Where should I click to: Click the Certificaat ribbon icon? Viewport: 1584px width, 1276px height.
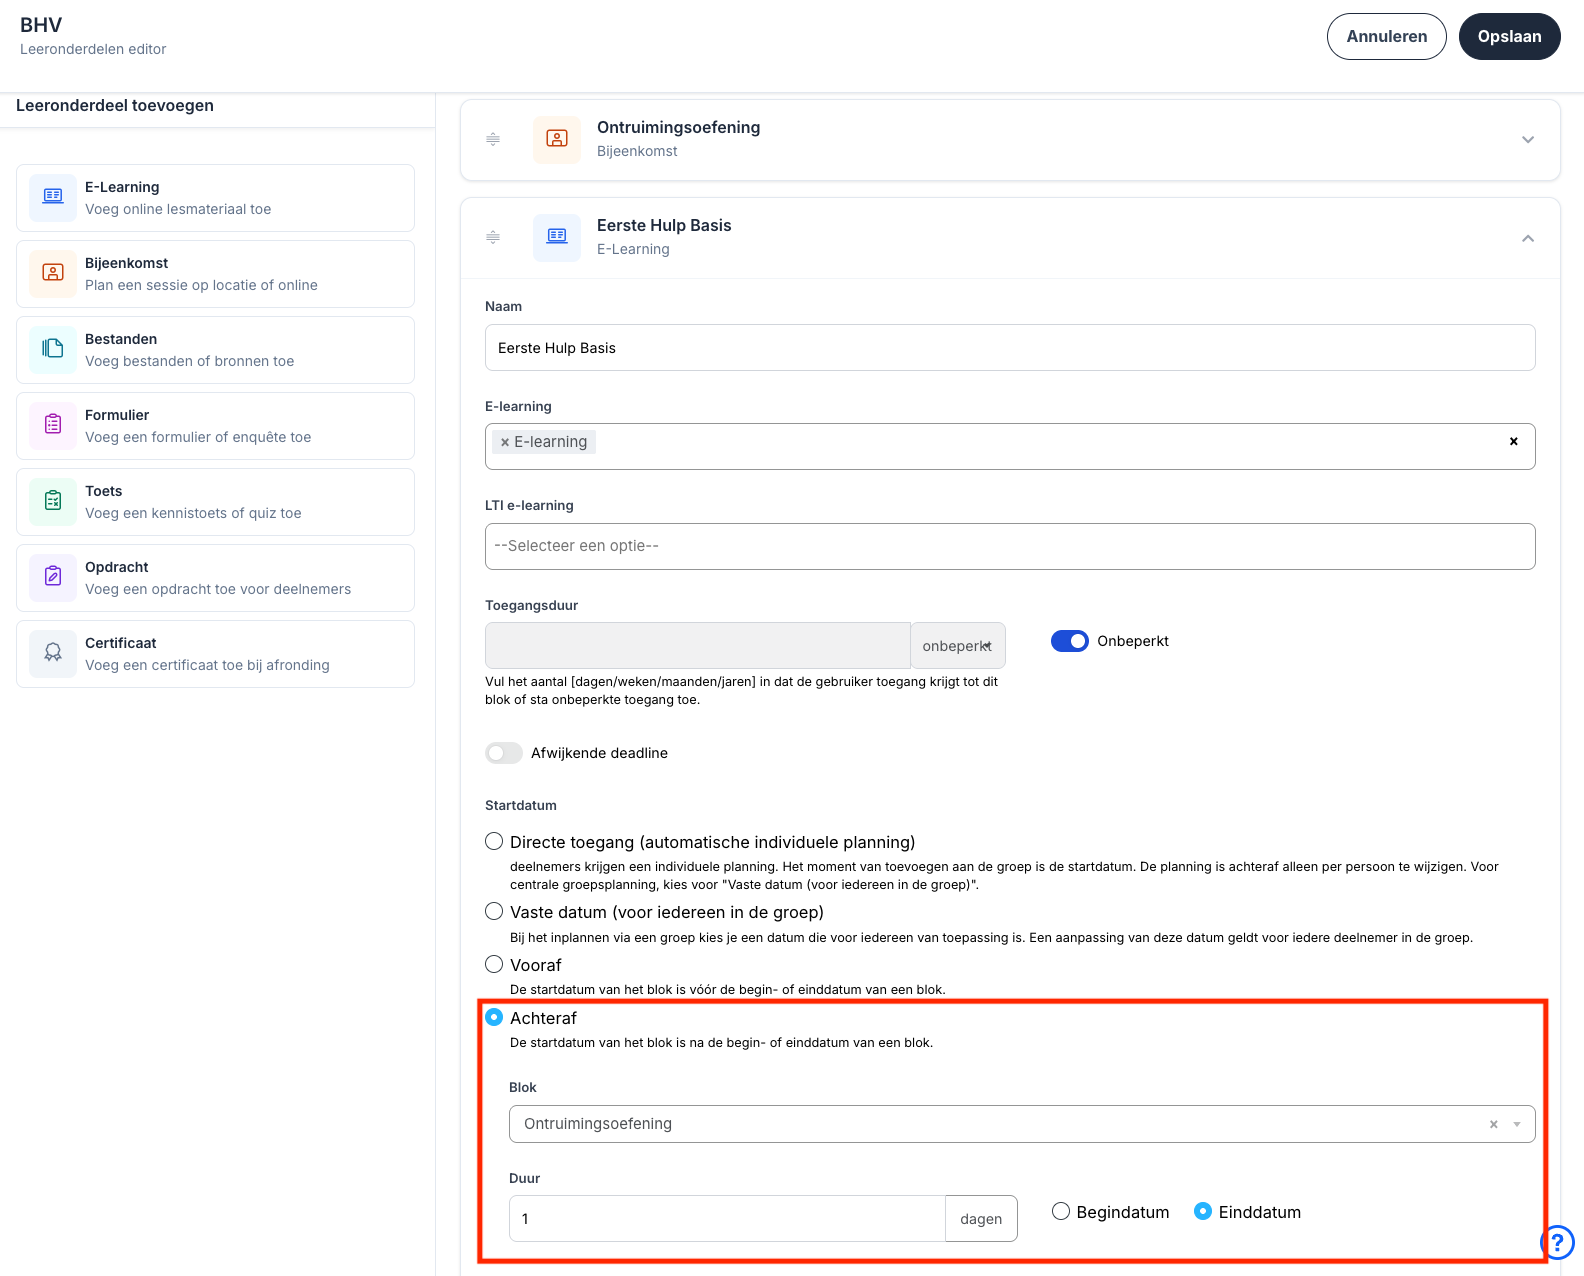(53, 653)
